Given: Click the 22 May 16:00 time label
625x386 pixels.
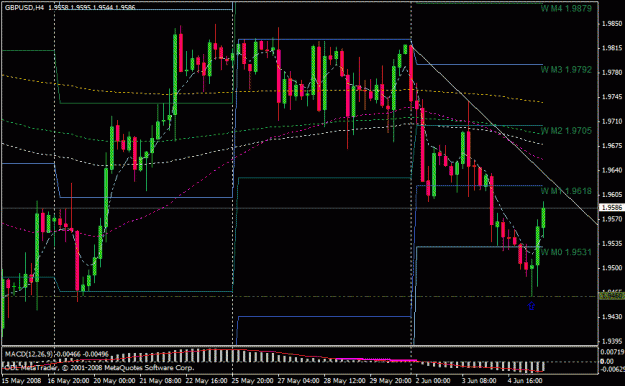Looking at the screenshot, I should (x=206, y=380).
